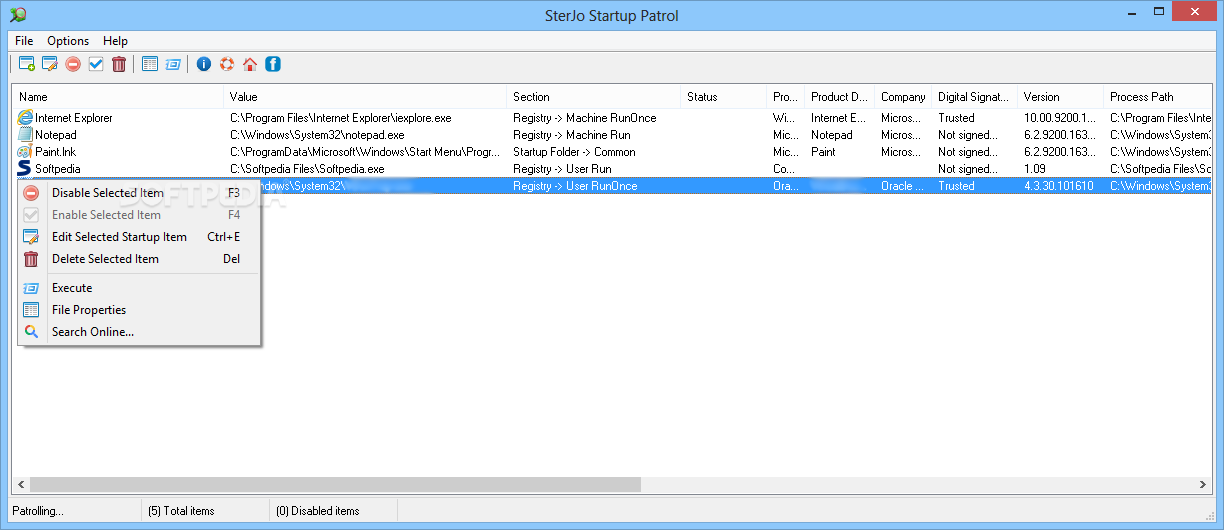Click the Execute toolbar icon
Image resolution: width=1224 pixels, height=530 pixels.
173,64
